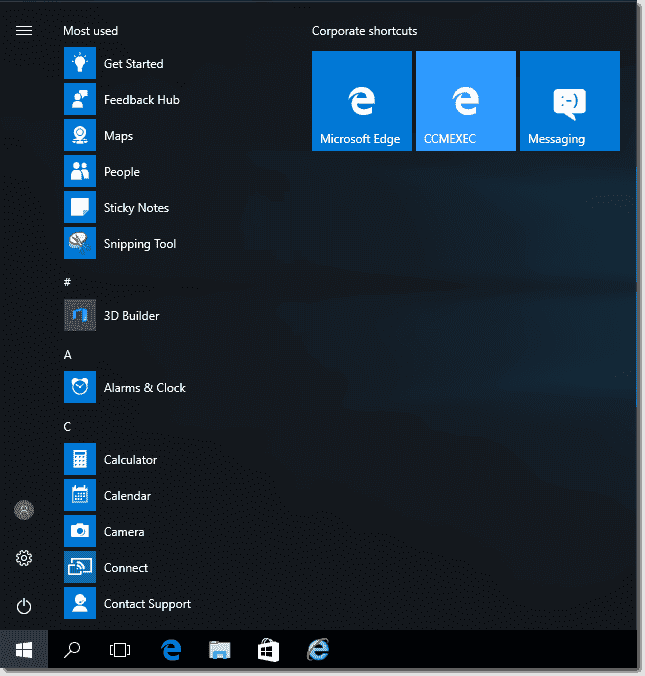
Task: Launch Maps from its icon
Action: click(x=80, y=135)
